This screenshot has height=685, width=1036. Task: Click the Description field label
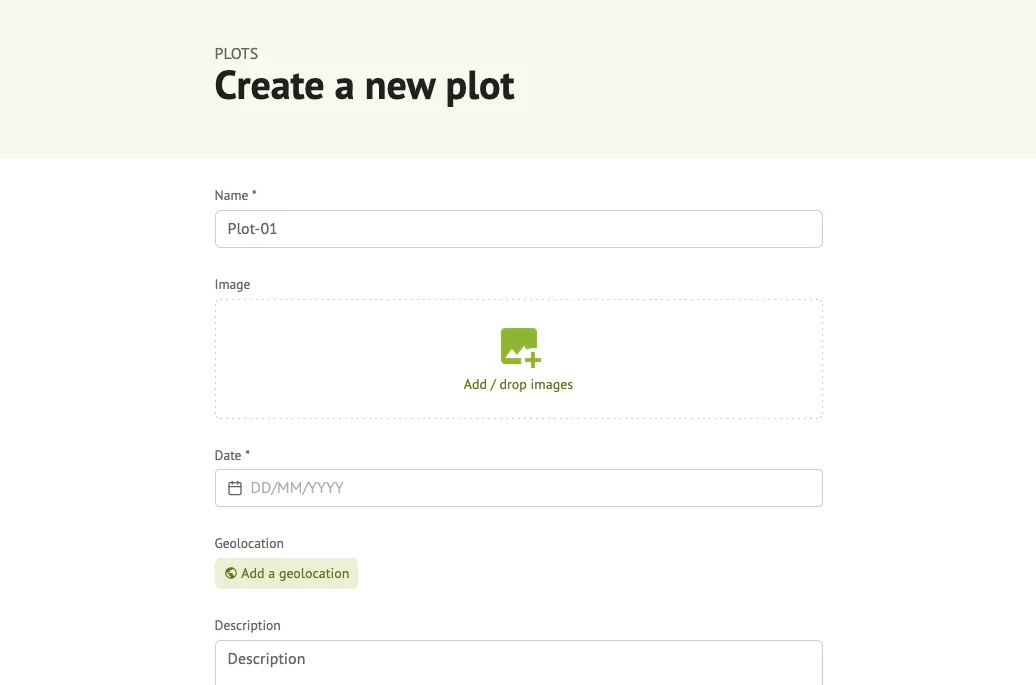pos(247,626)
